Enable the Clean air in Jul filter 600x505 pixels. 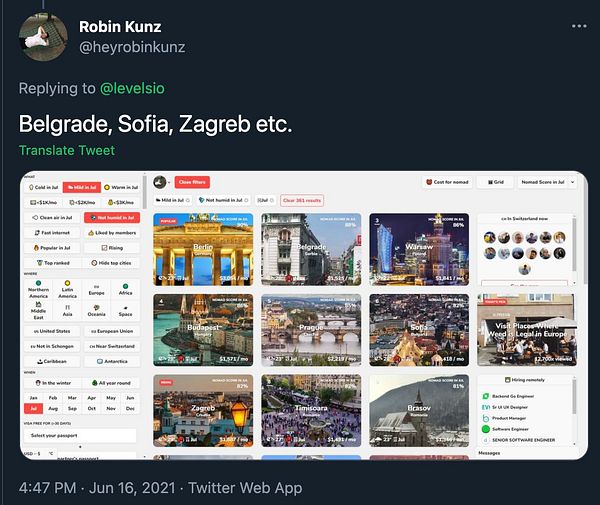(x=52, y=218)
